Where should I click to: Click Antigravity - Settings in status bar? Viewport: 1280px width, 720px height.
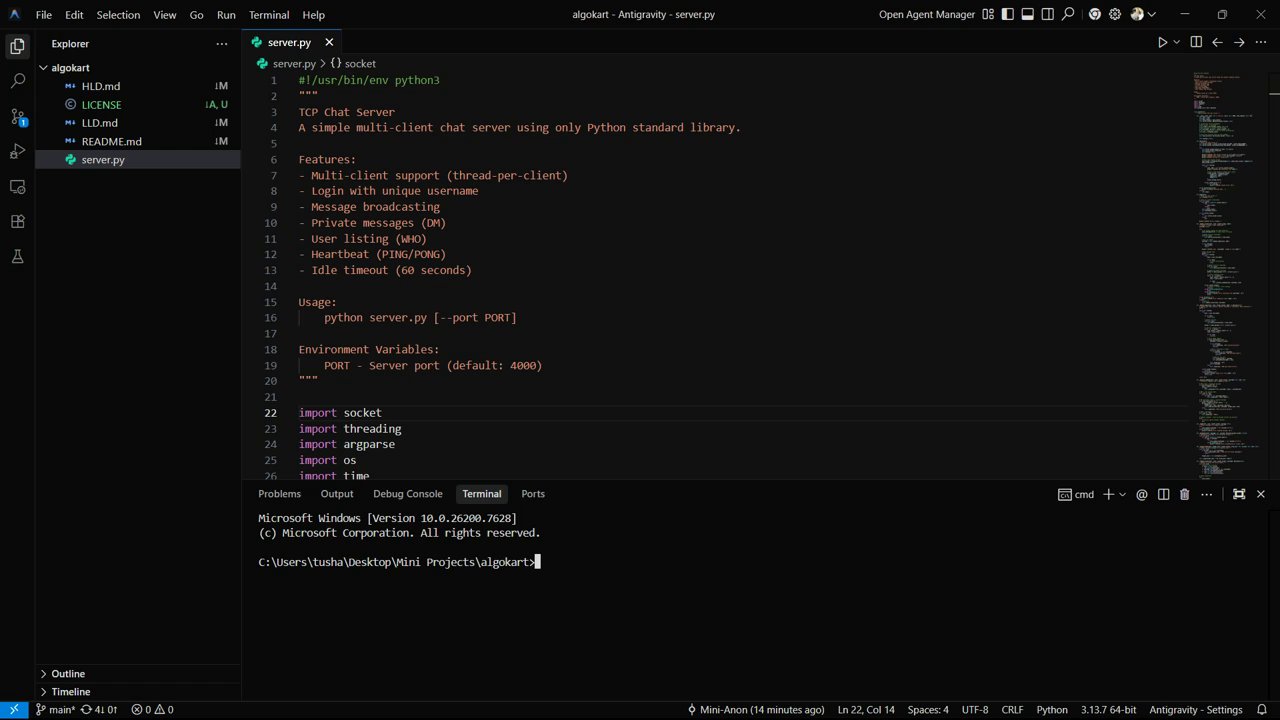pos(1195,710)
